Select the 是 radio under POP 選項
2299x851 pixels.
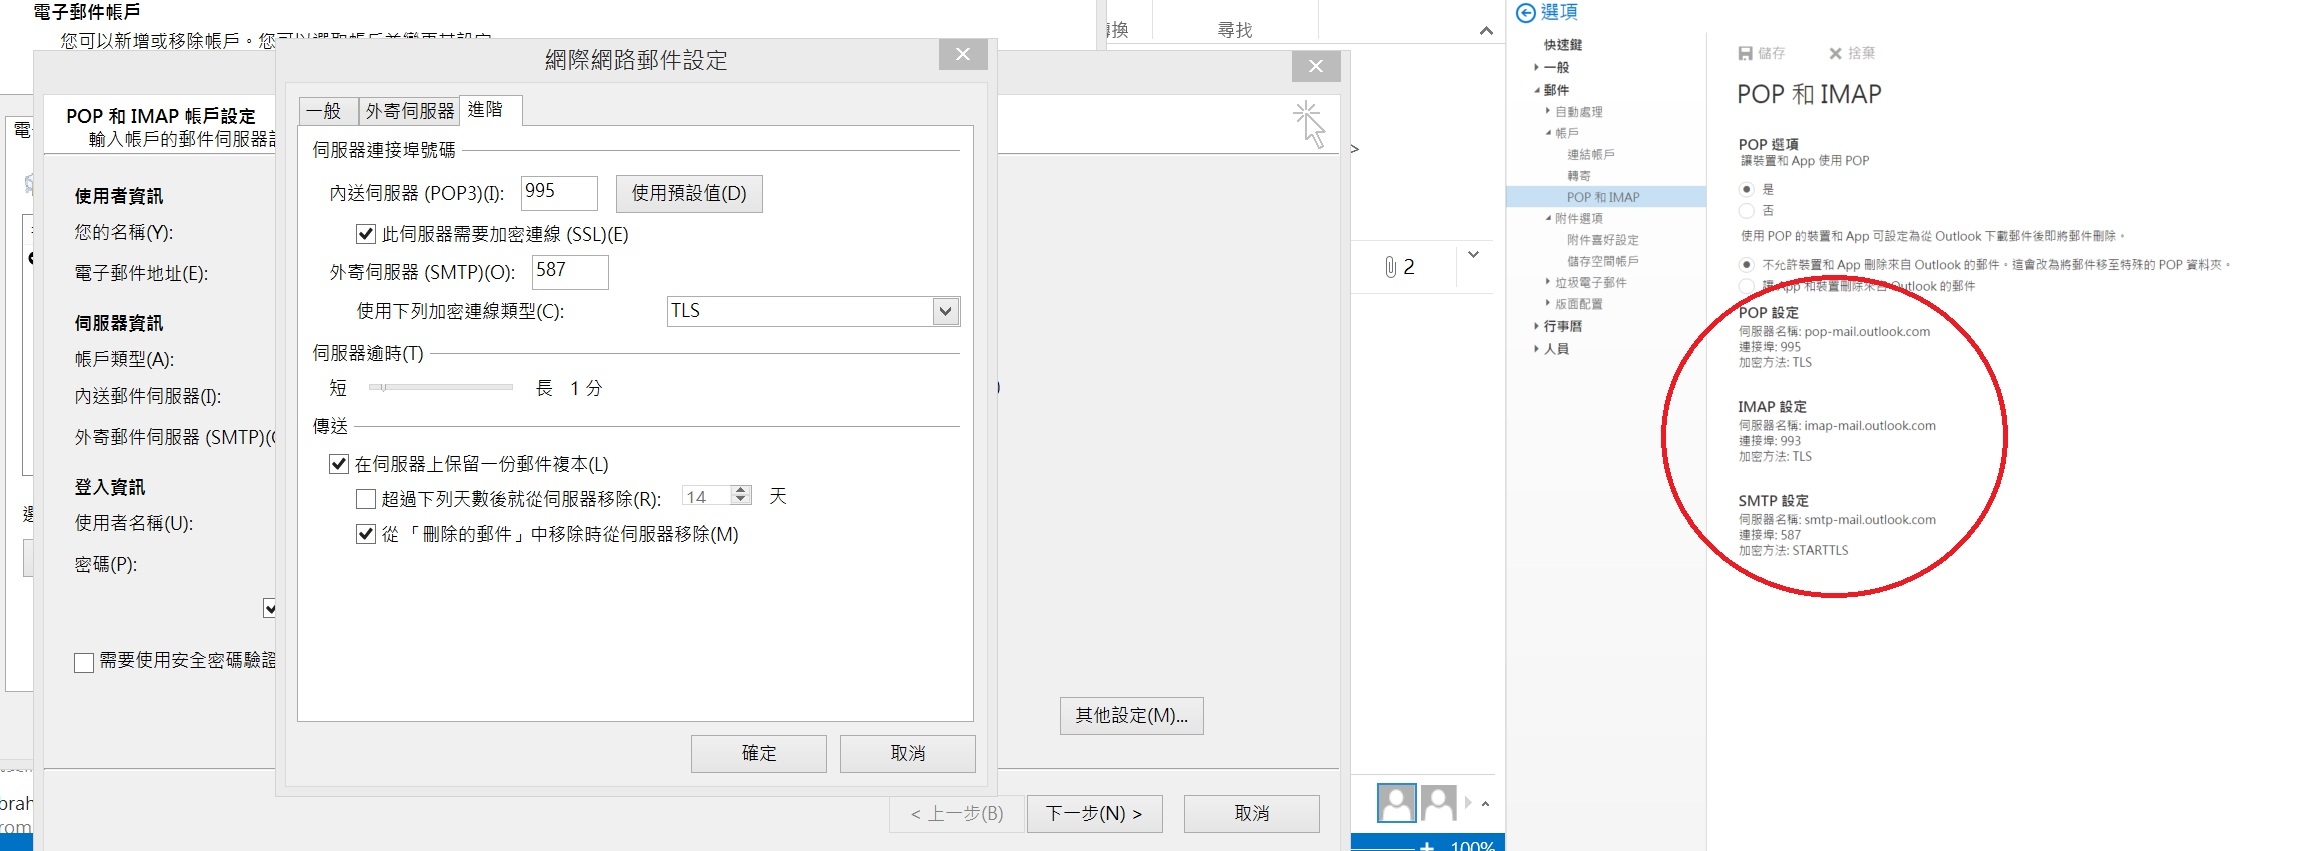coord(1747,189)
